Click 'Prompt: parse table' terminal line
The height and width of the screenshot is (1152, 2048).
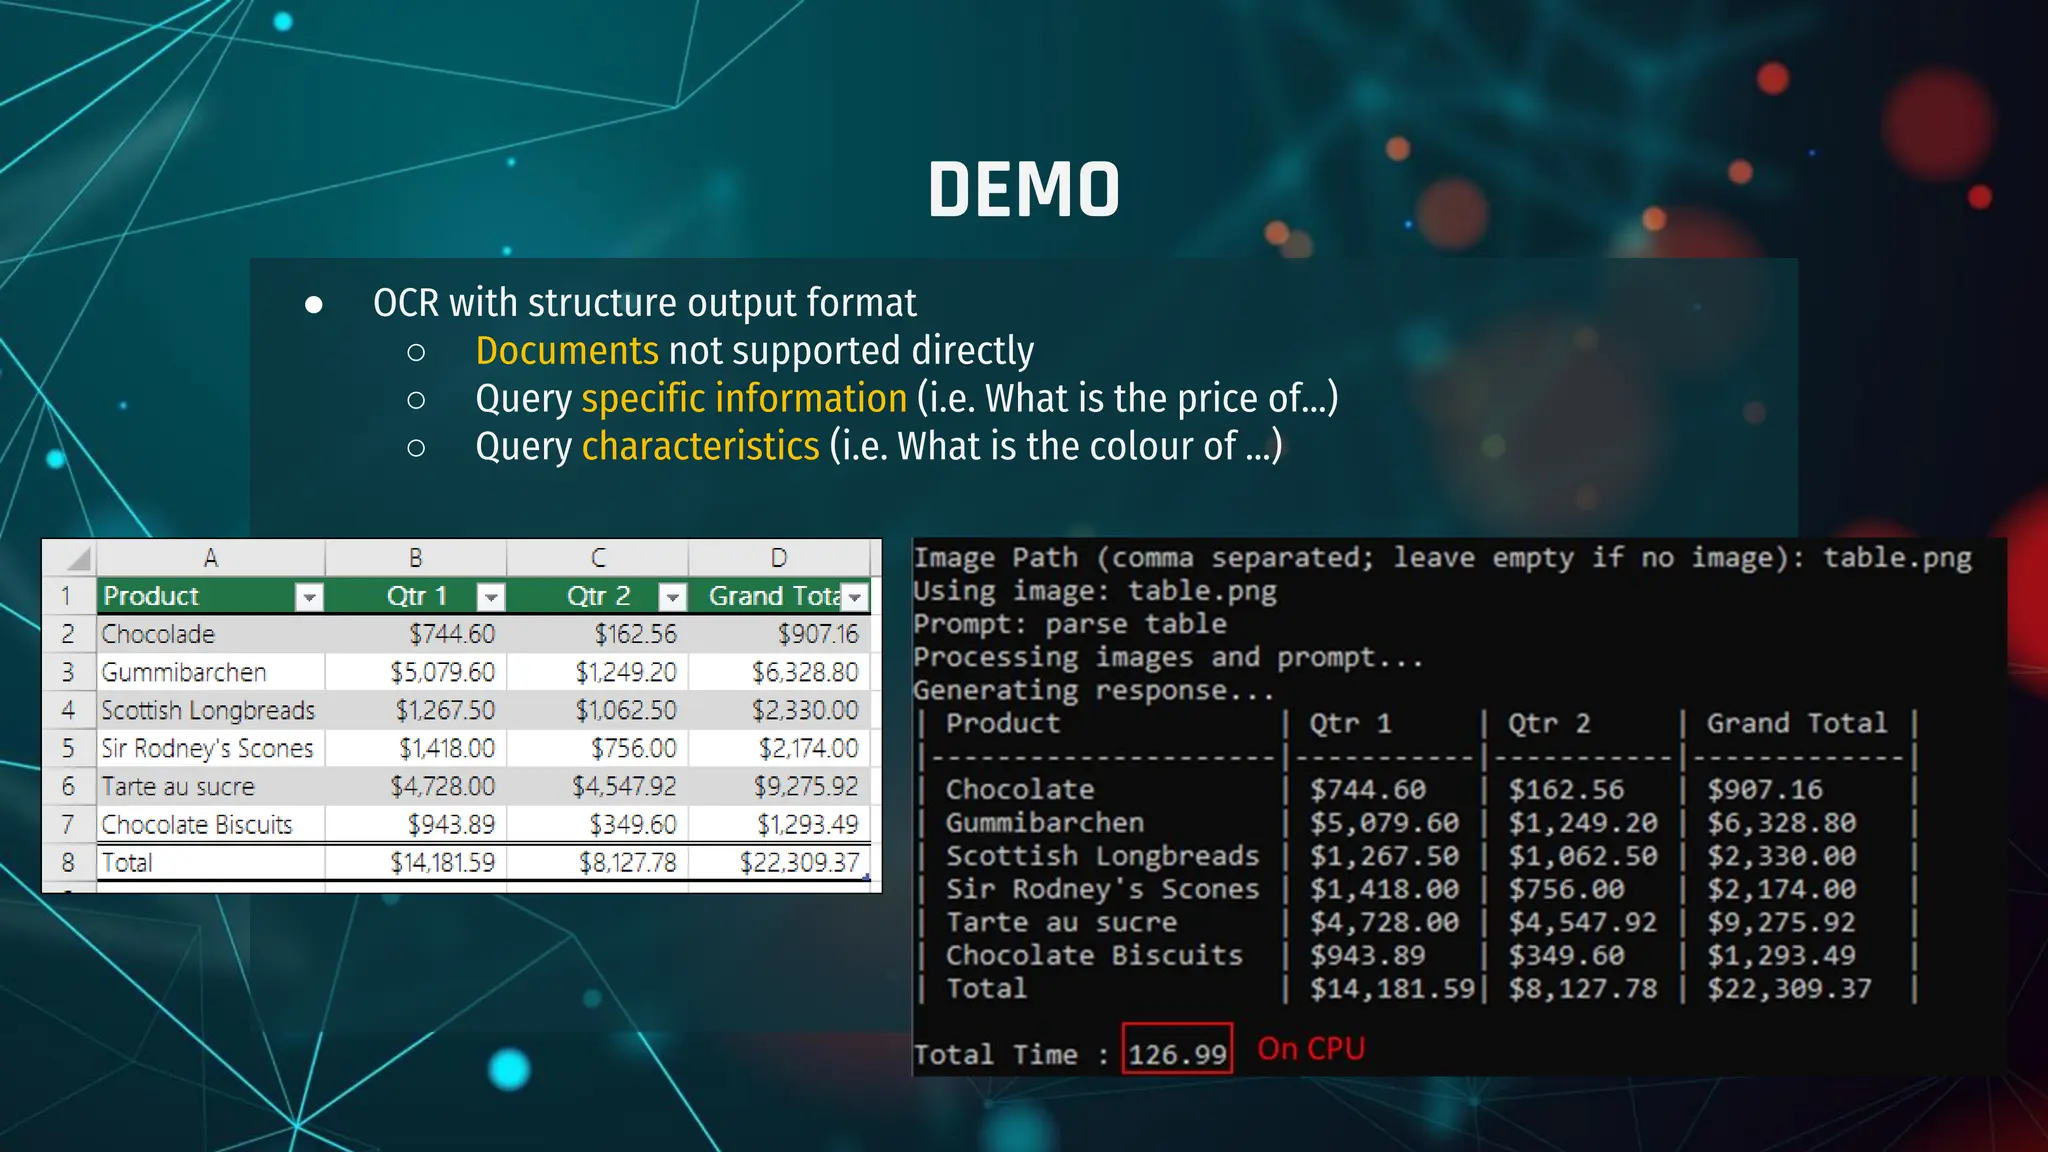(x=1070, y=624)
